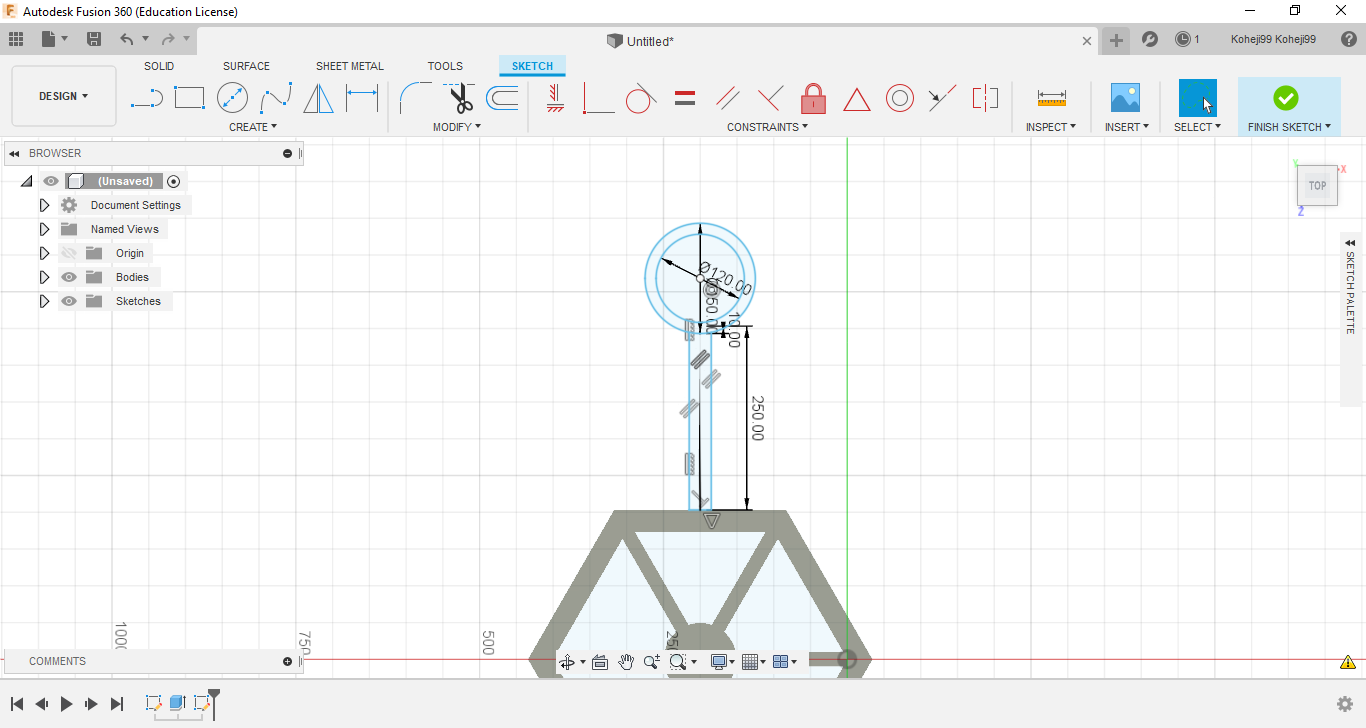1366x728 pixels.
Task: Open the Kohej i99 account menu
Action: (1273, 39)
